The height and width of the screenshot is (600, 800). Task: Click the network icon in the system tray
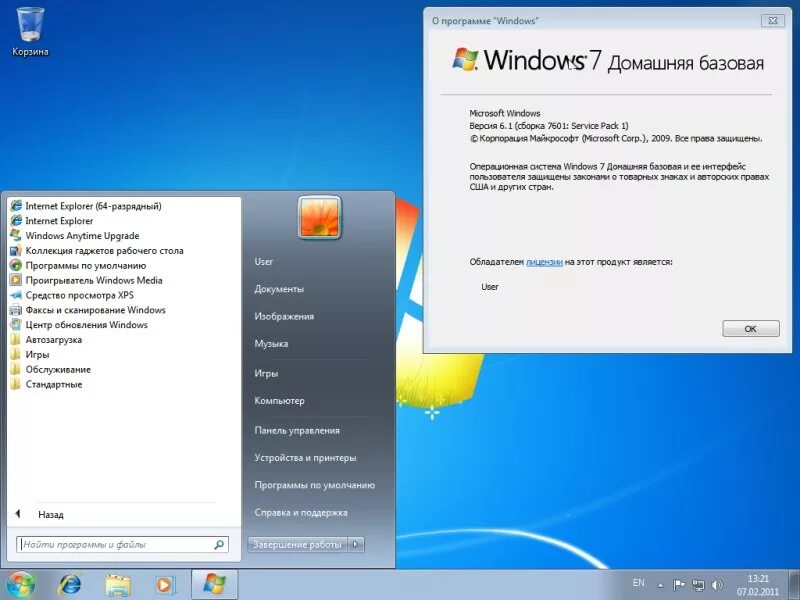[698, 585]
